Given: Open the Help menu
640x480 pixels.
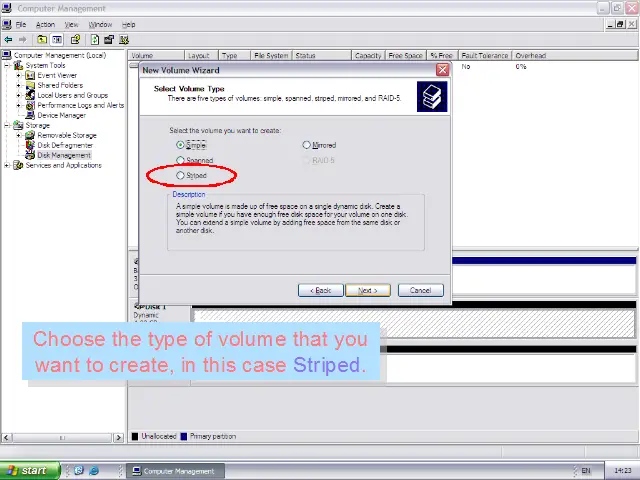Looking at the screenshot, I should 129,24.
